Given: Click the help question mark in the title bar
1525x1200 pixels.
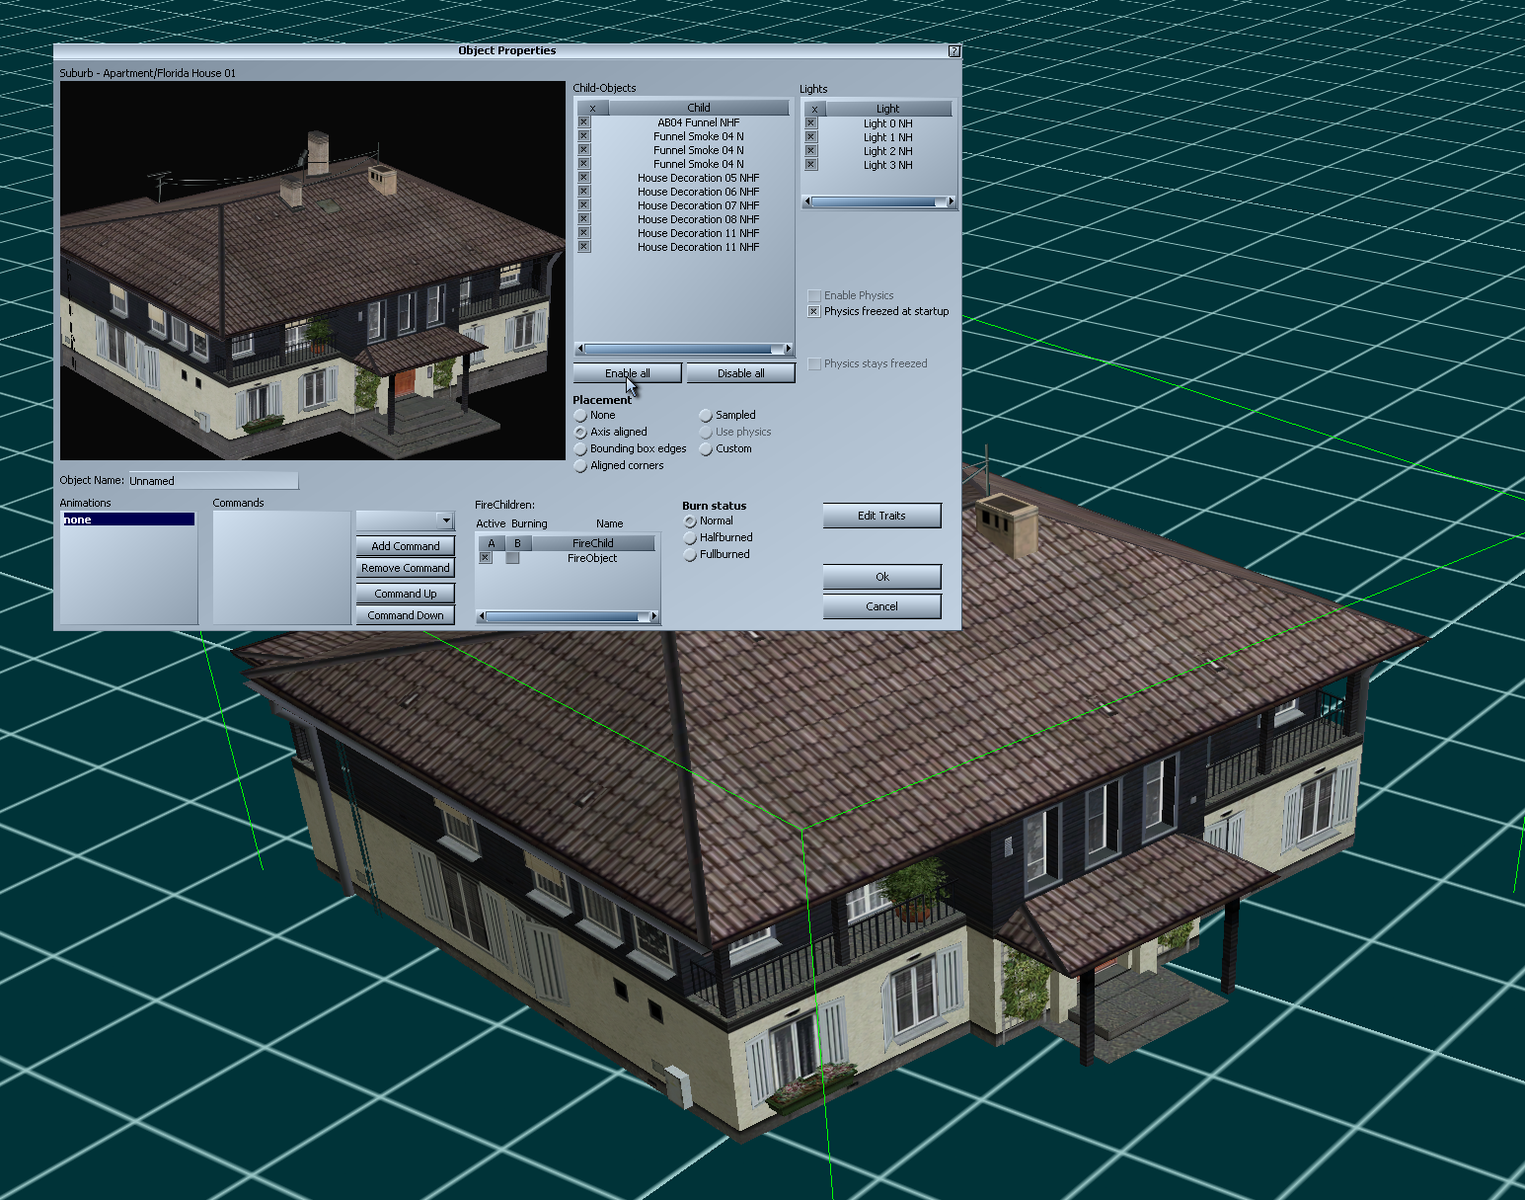Looking at the screenshot, I should (x=954, y=51).
